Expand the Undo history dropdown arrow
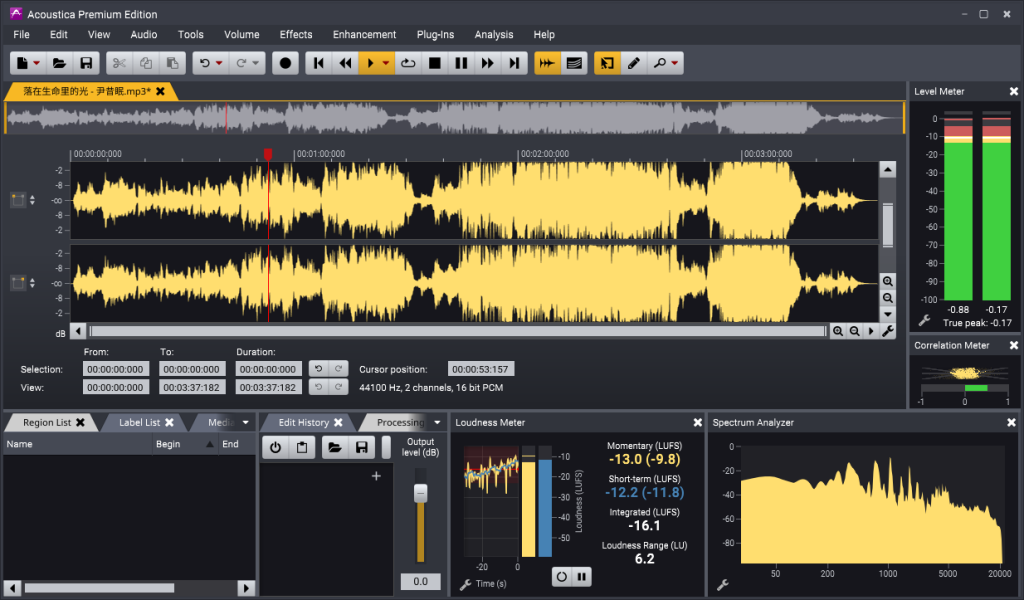 click(219, 63)
